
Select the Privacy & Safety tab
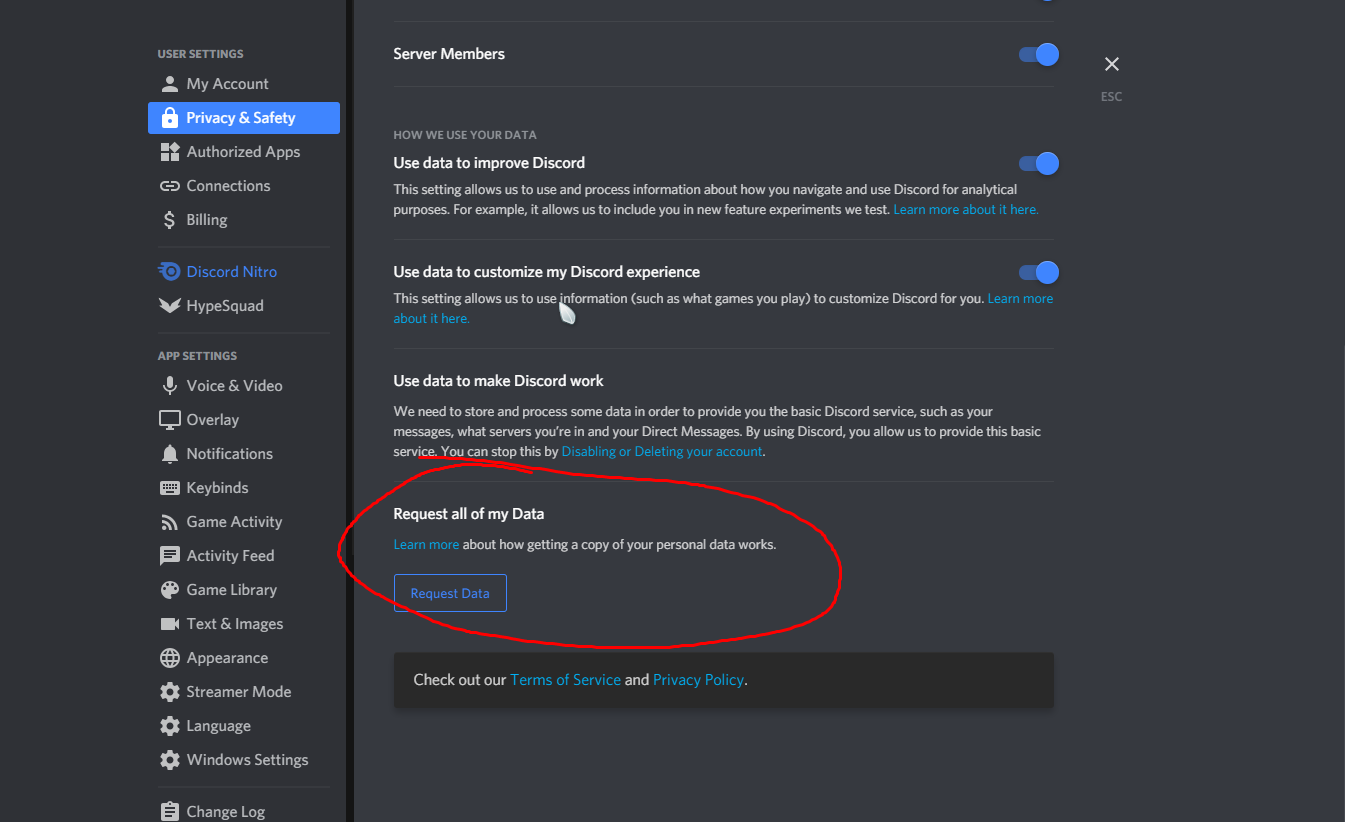pyautogui.click(x=244, y=118)
